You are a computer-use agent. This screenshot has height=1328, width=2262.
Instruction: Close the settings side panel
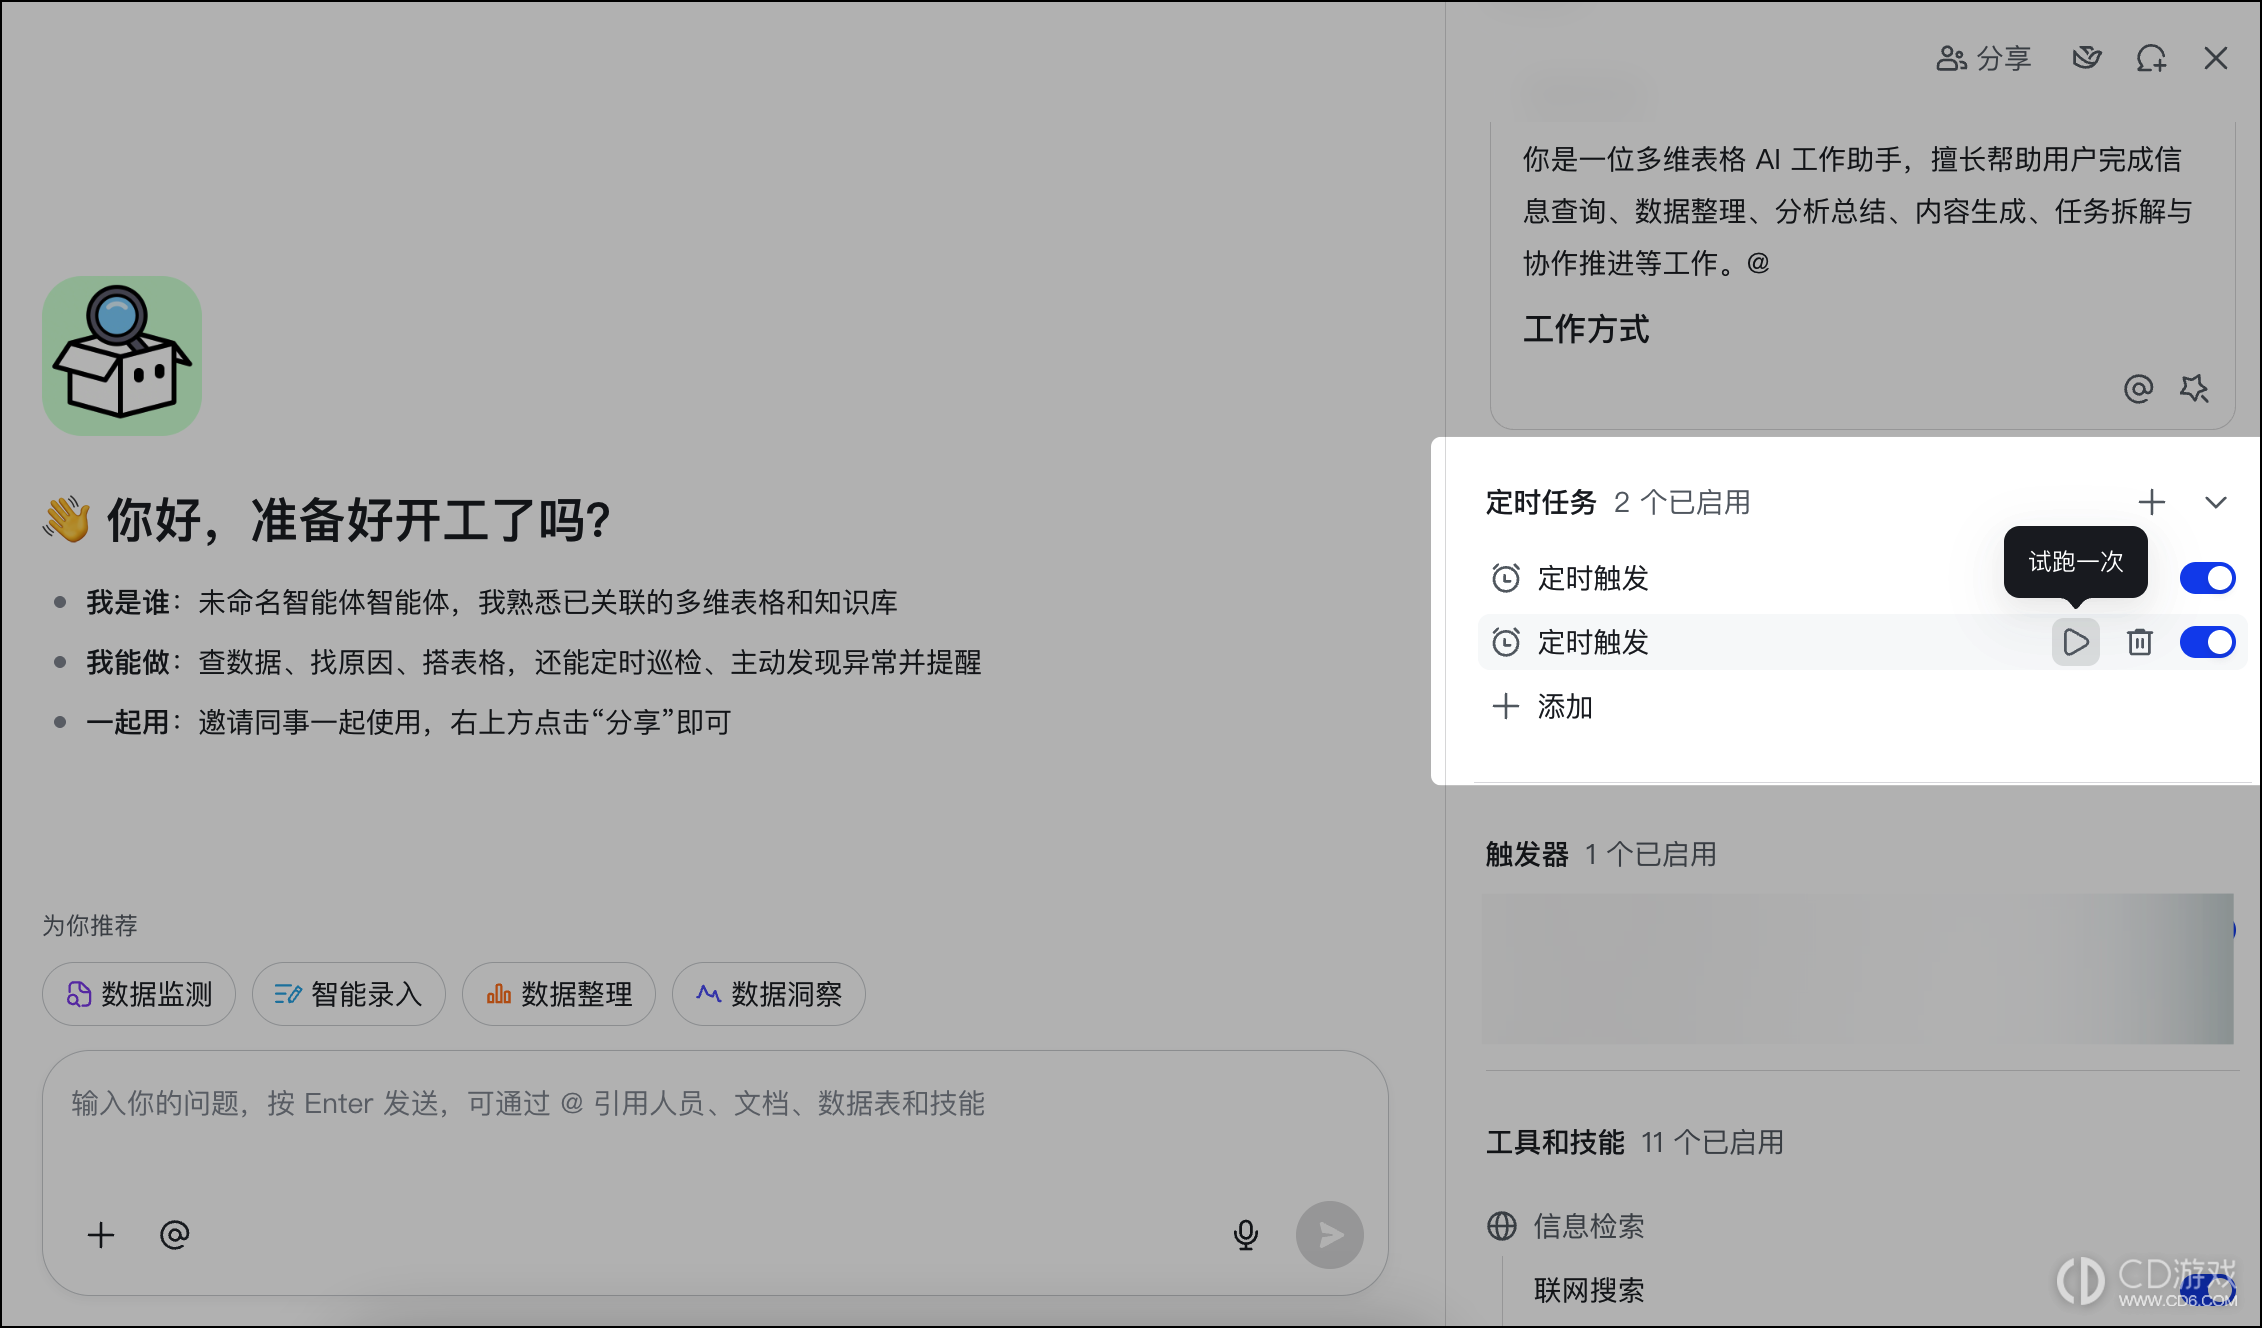point(2216,59)
